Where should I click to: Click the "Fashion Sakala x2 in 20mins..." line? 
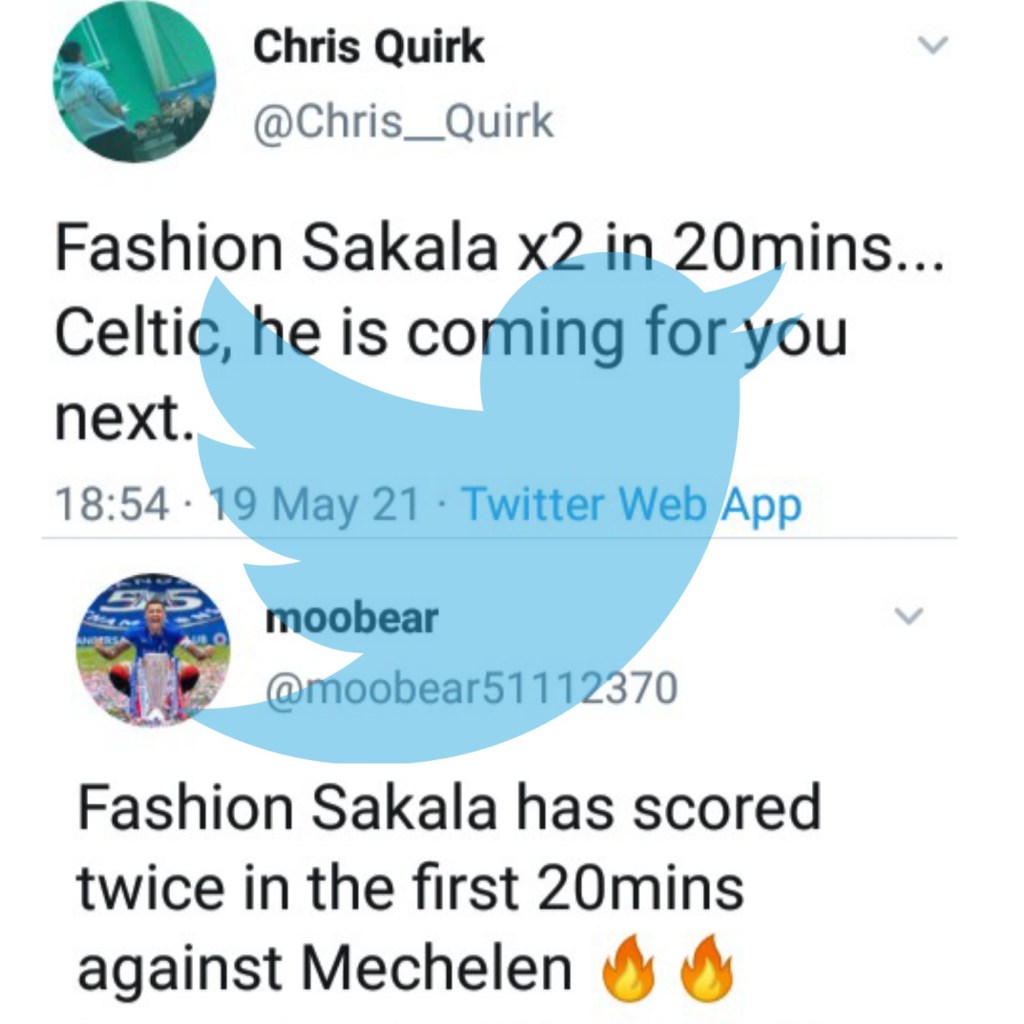[x=498, y=250]
